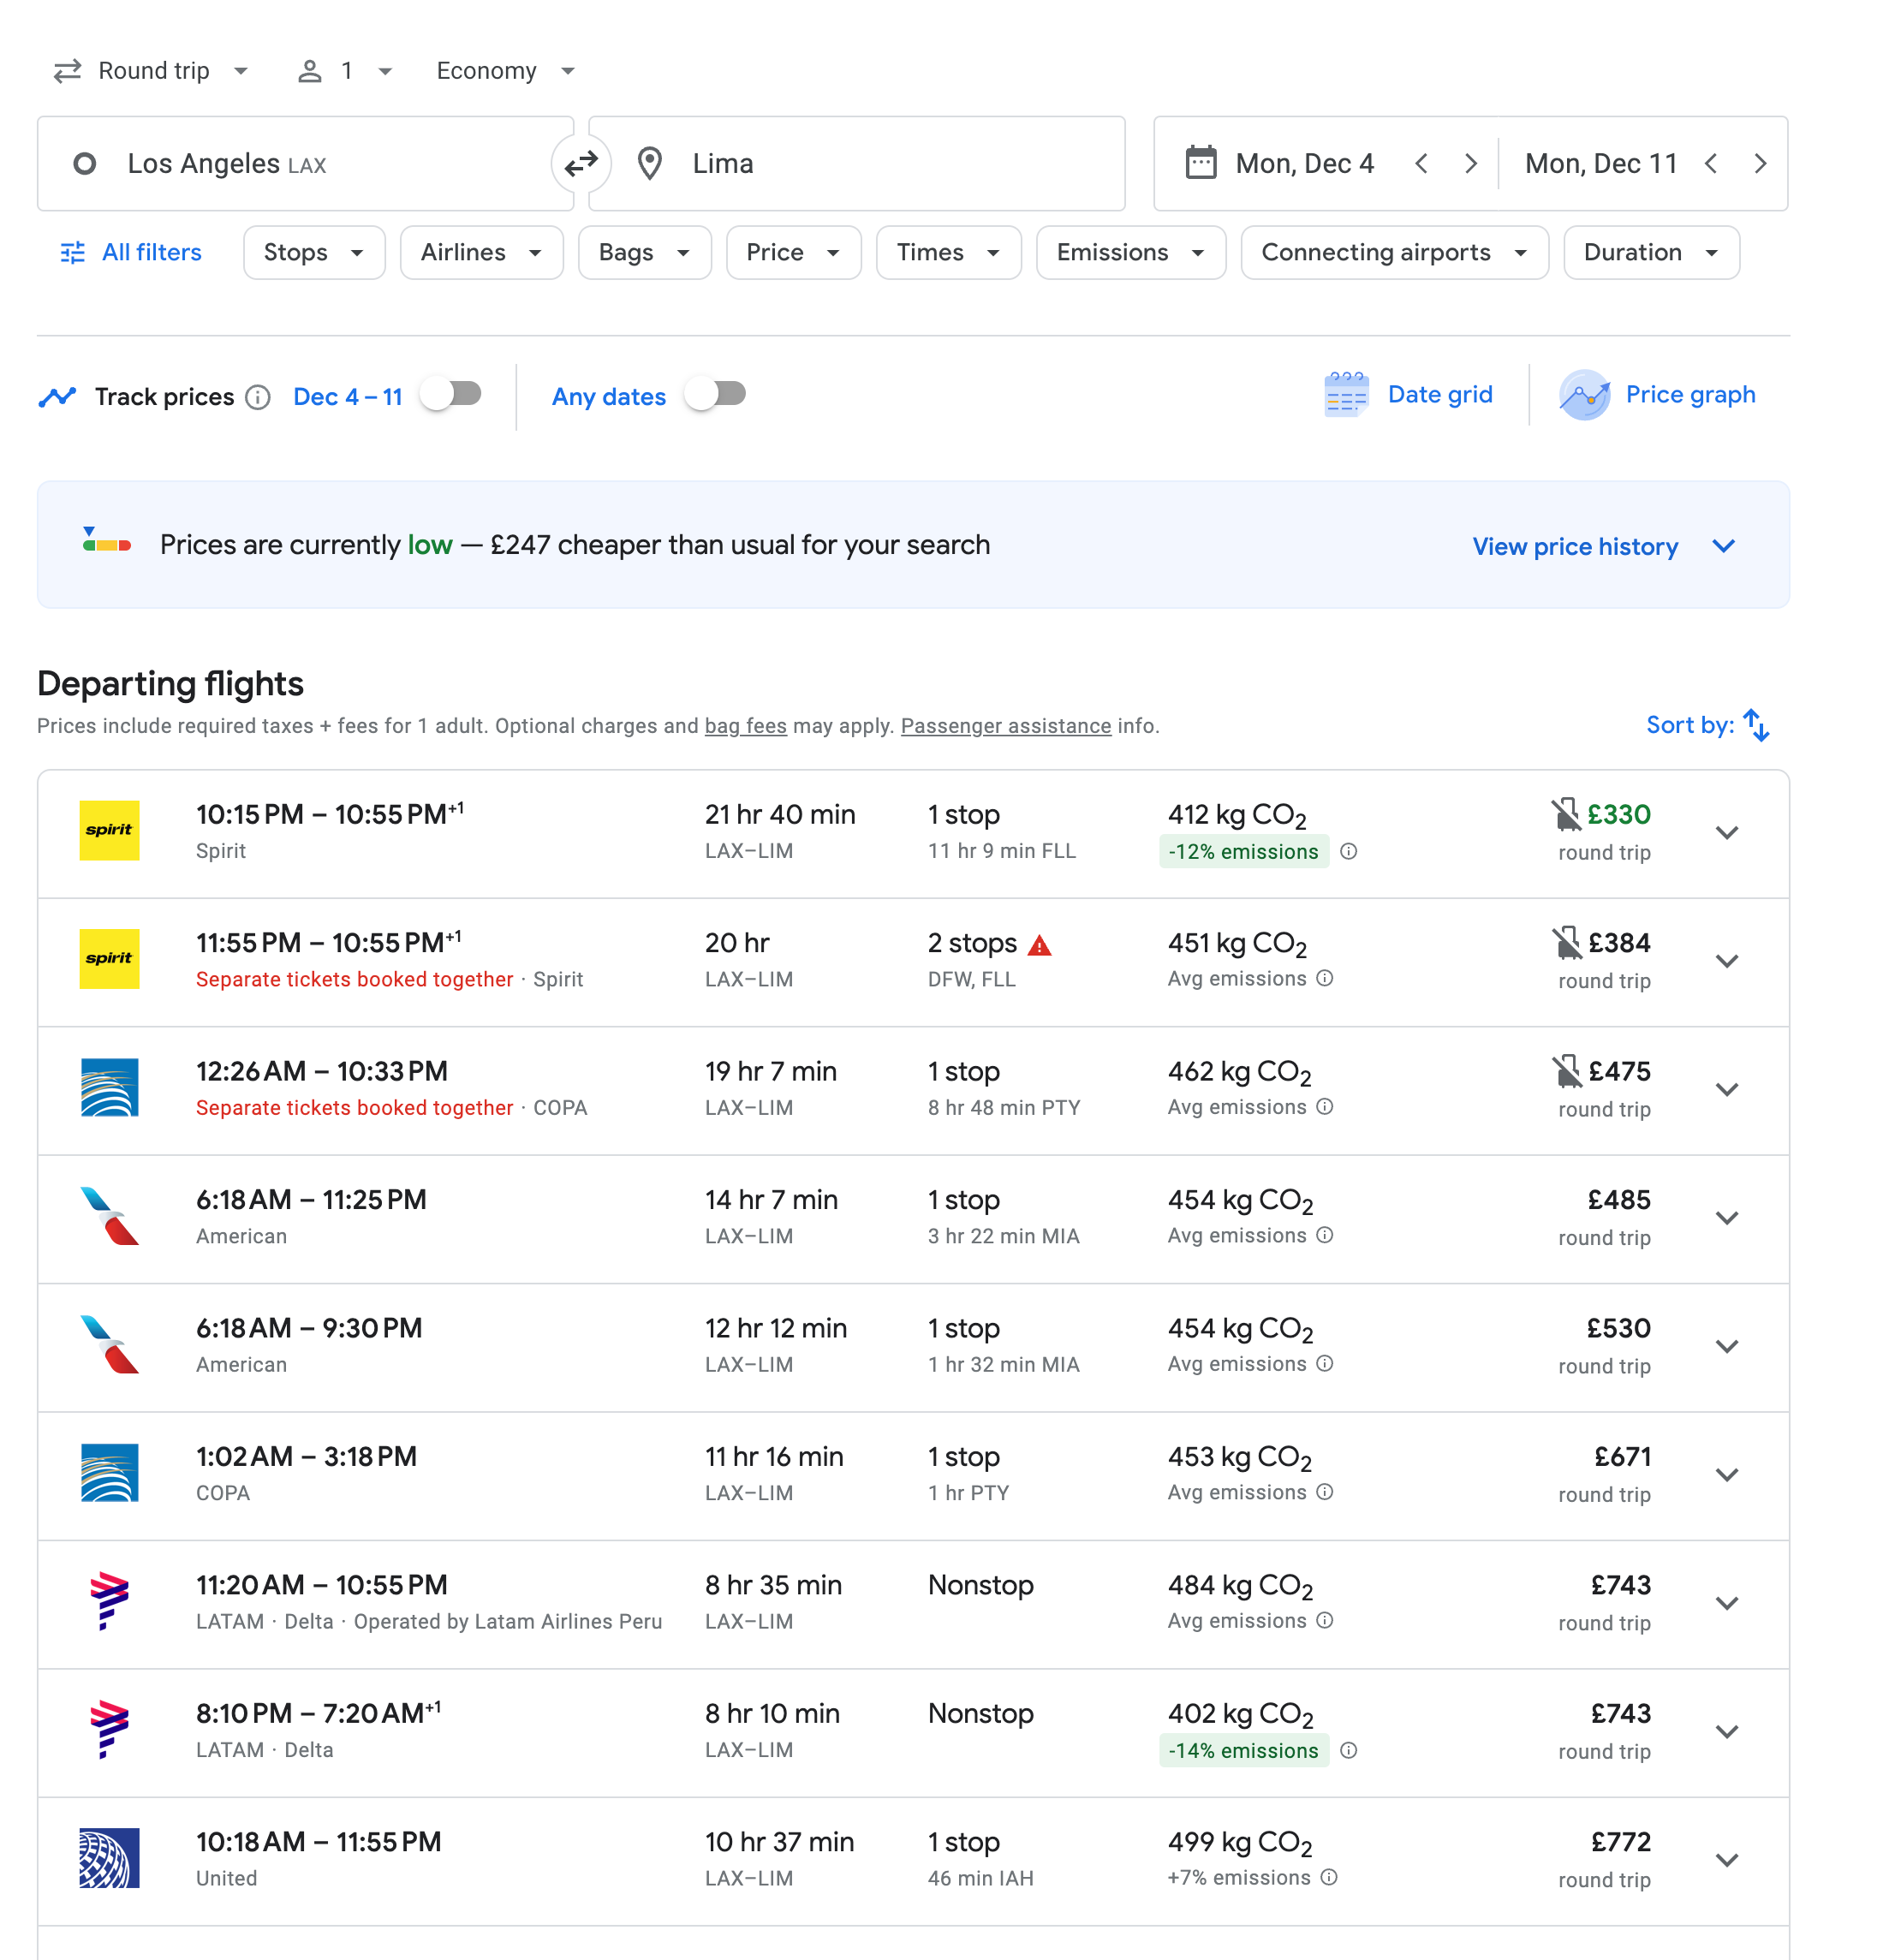Open the Price graph icon
Viewport: 1895px width, 1960px height.
[x=1585, y=395]
